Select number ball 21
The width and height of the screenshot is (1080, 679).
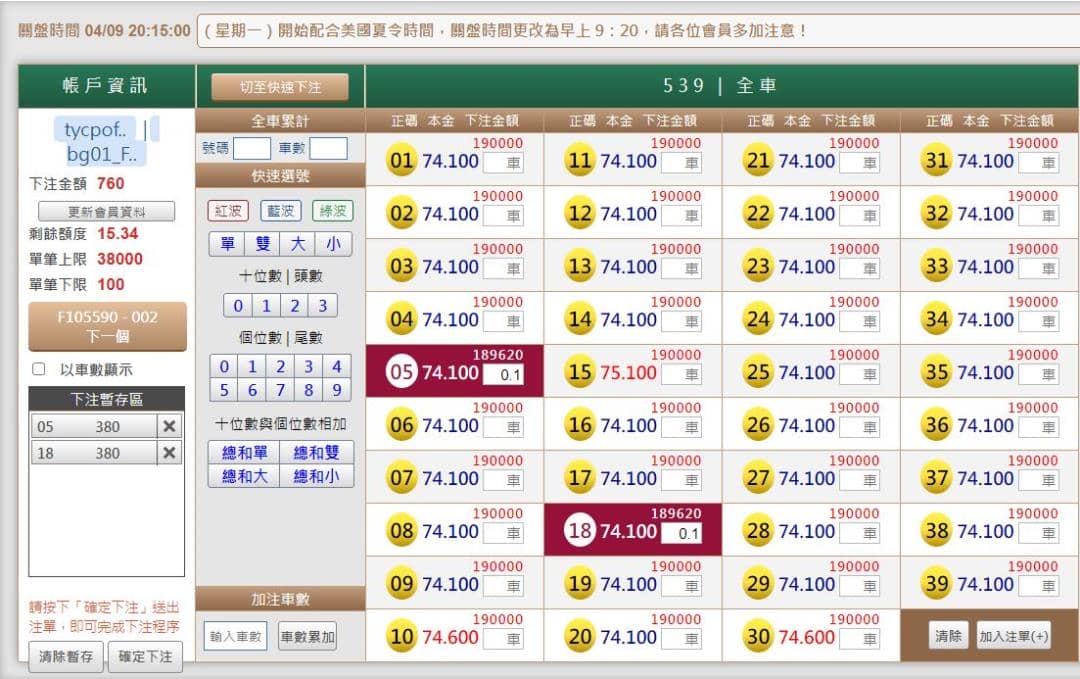[x=758, y=160]
